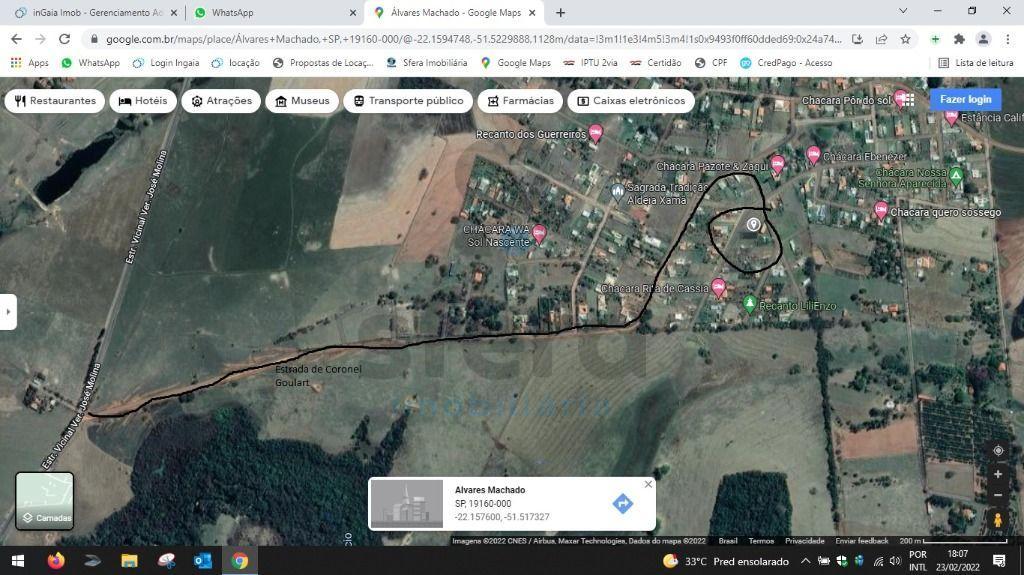Open the Enviar feedback link
Image resolution: width=1024 pixels, height=575 pixels.
862,541
